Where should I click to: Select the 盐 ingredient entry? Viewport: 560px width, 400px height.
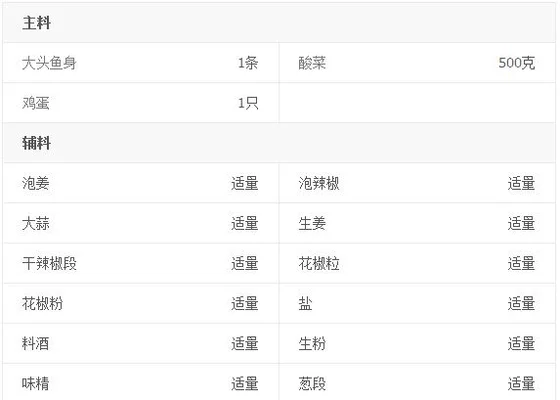(305, 304)
